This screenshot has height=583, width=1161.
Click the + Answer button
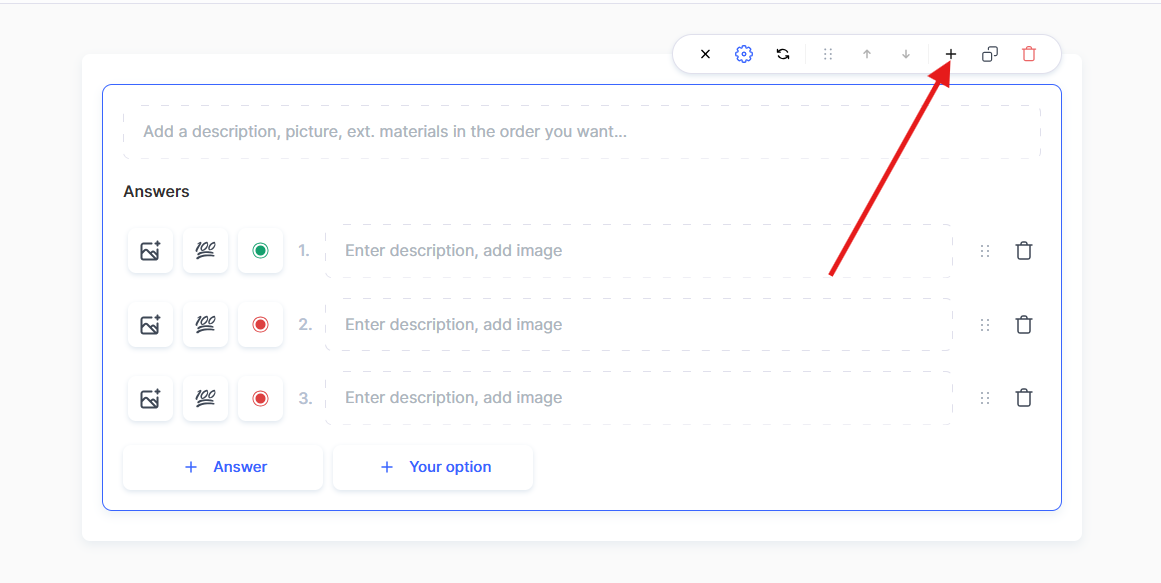click(x=223, y=467)
